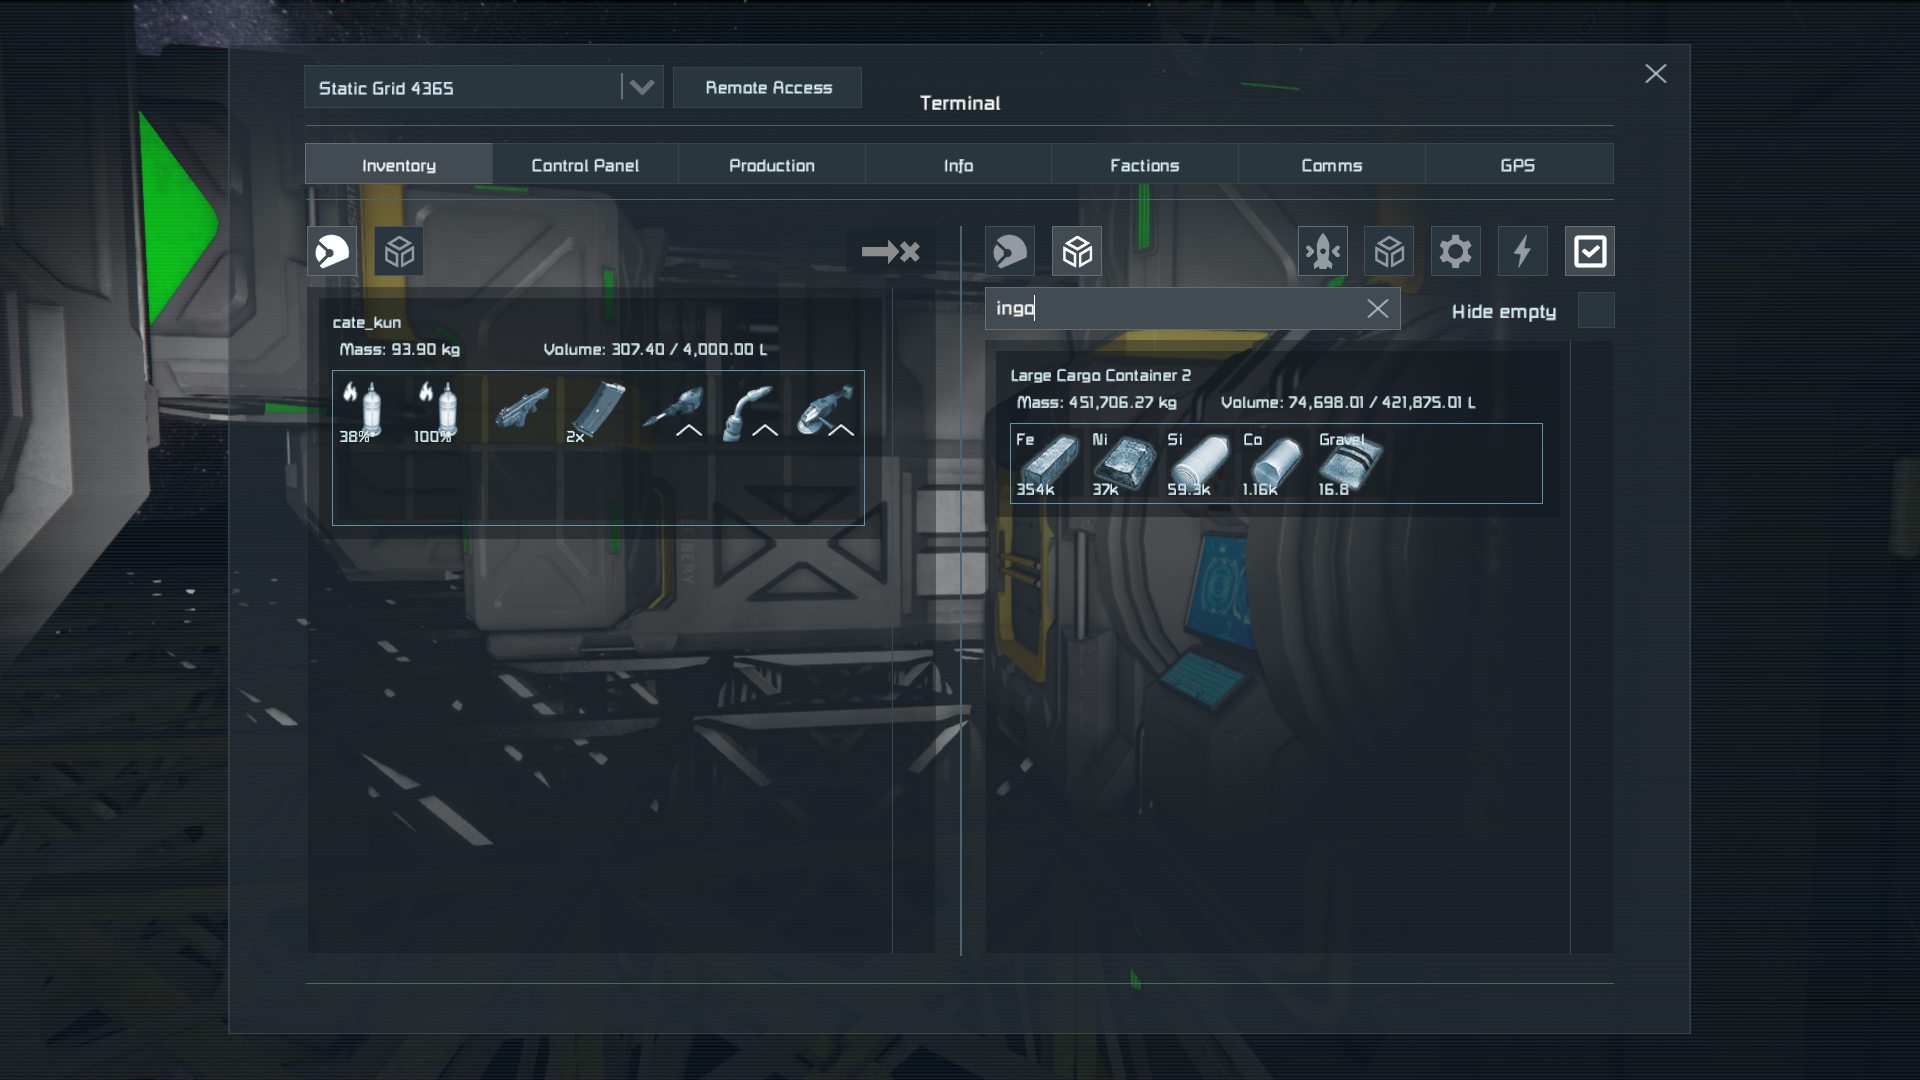Filter by ship systems rocket icon
Viewport: 1920px width, 1080px height.
[x=1322, y=251]
